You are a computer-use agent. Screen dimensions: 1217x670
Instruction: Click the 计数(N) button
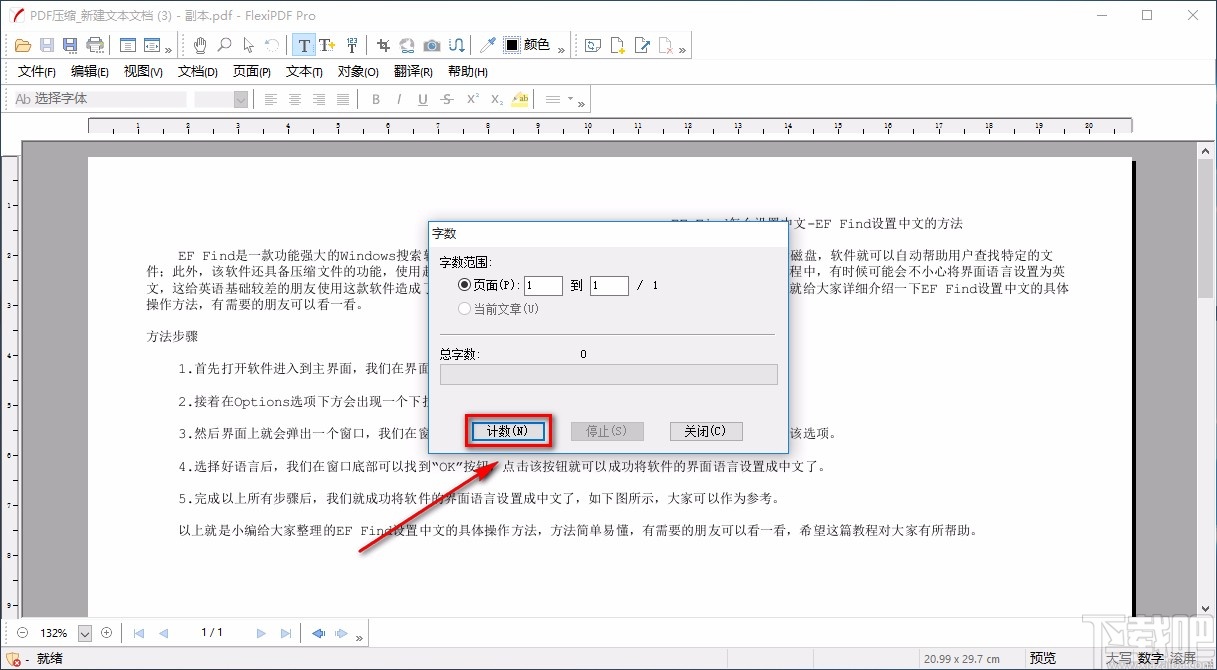(507, 431)
